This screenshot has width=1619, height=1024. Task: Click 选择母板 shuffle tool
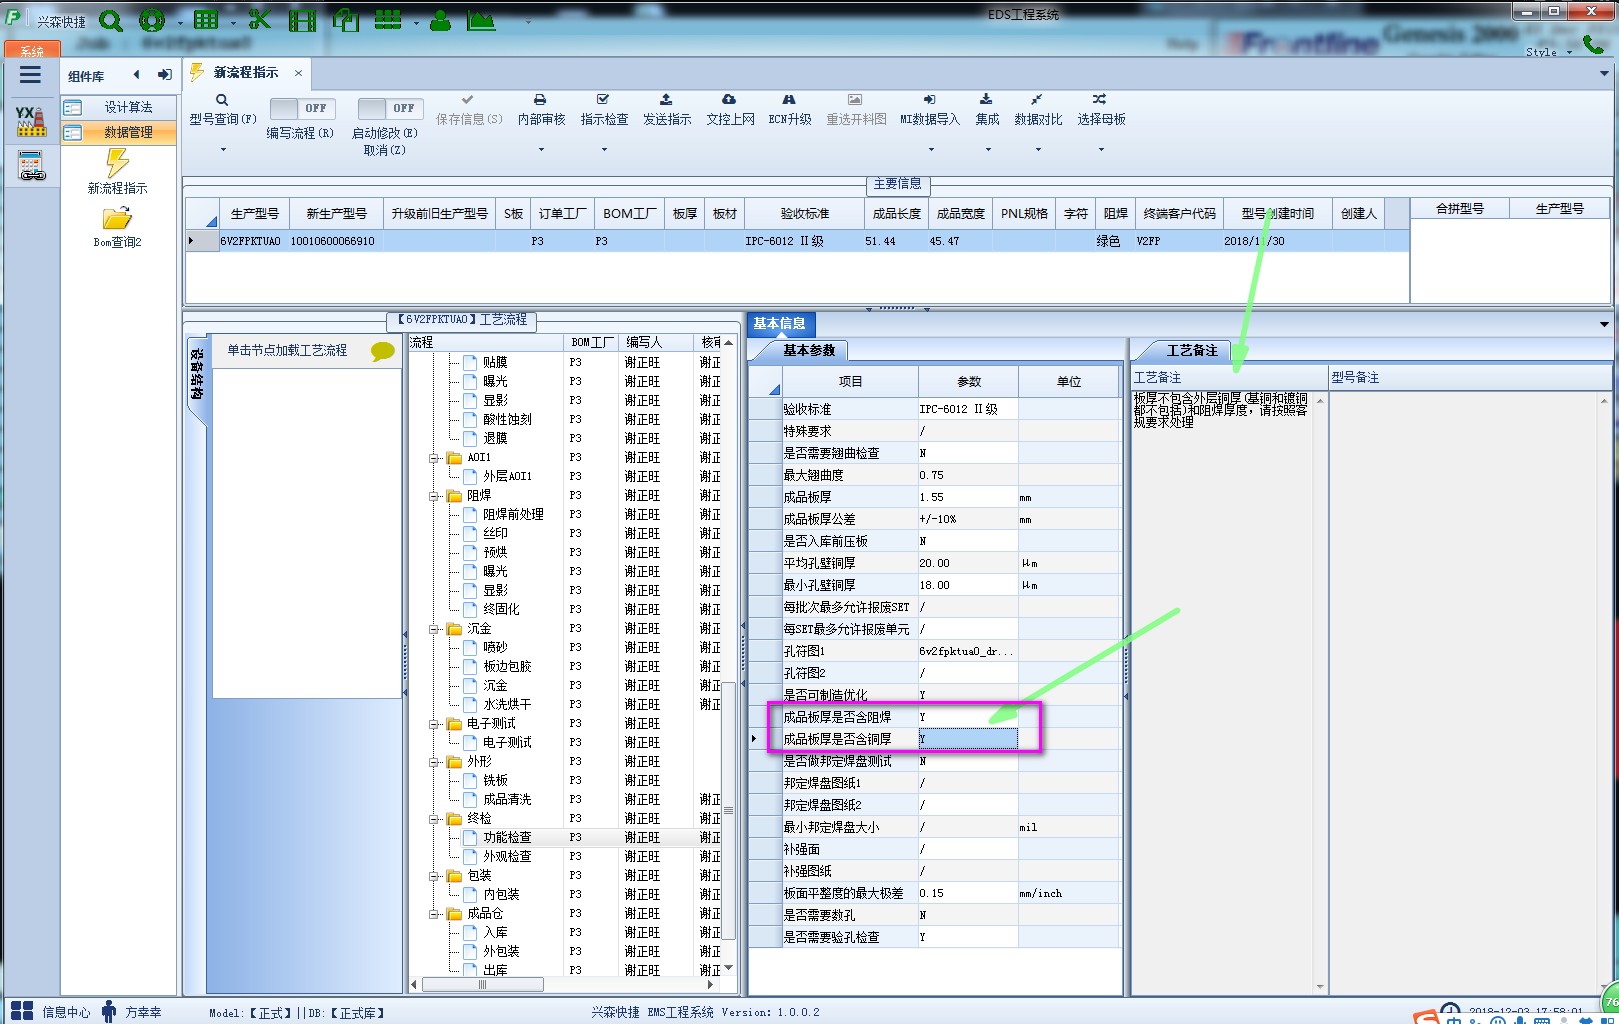pyautogui.click(x=1101, y=109)
